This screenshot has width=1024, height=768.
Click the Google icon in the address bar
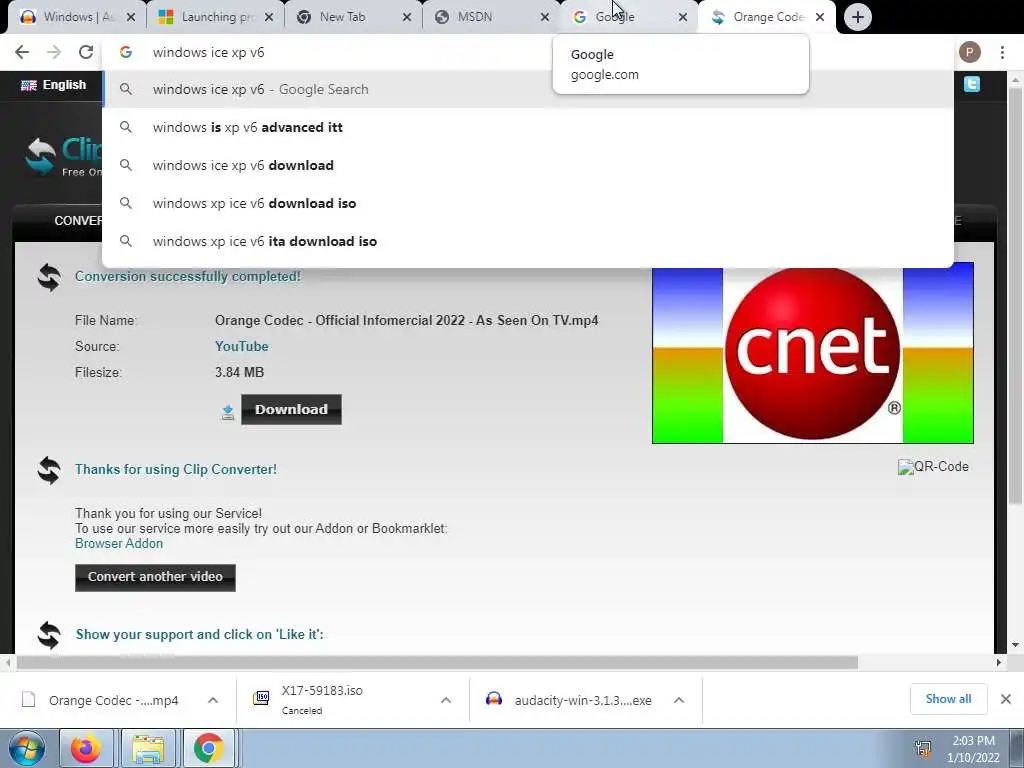(x=126, y=52)
